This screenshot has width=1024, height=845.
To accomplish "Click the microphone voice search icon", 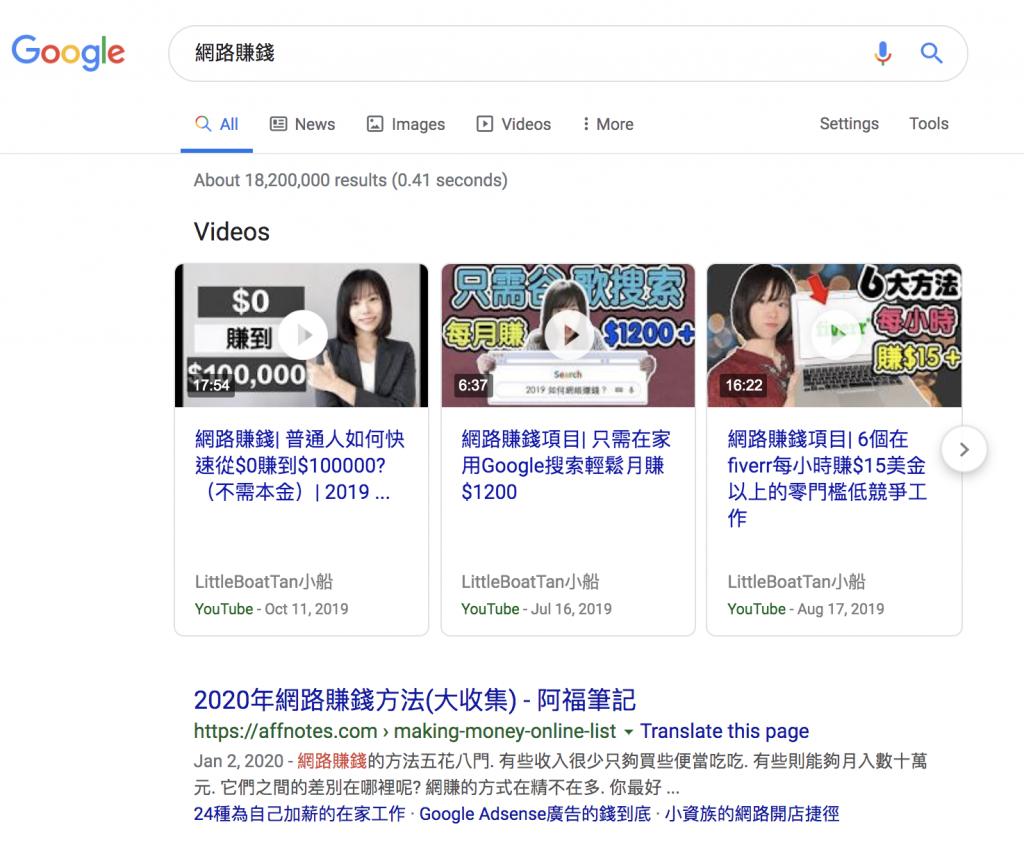I will coord(882,53).
